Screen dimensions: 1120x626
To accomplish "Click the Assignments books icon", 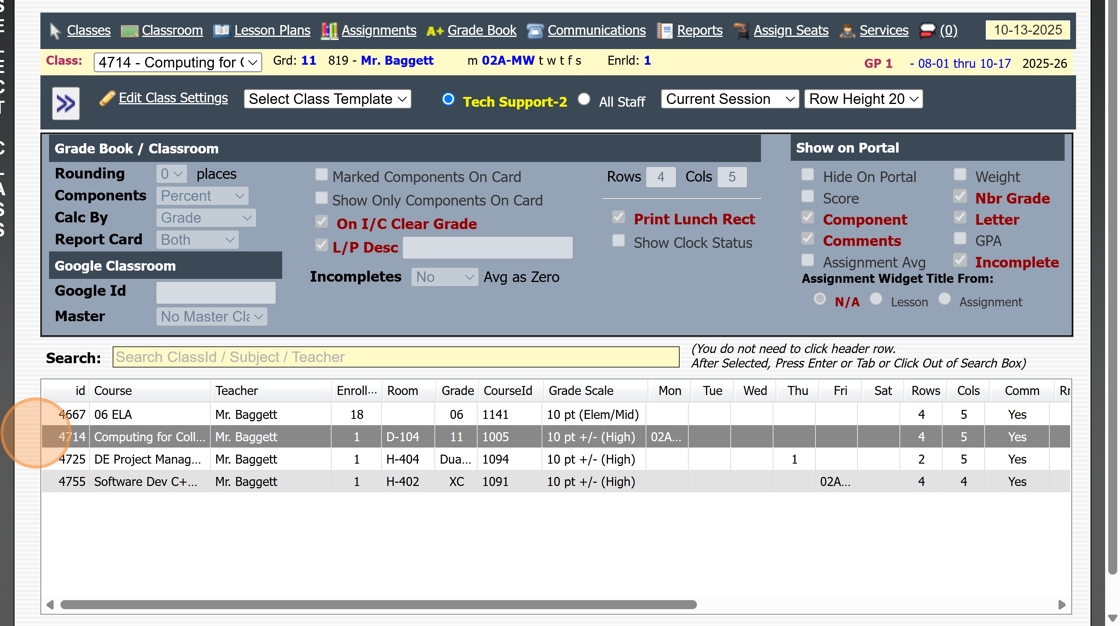I will 329,31.
